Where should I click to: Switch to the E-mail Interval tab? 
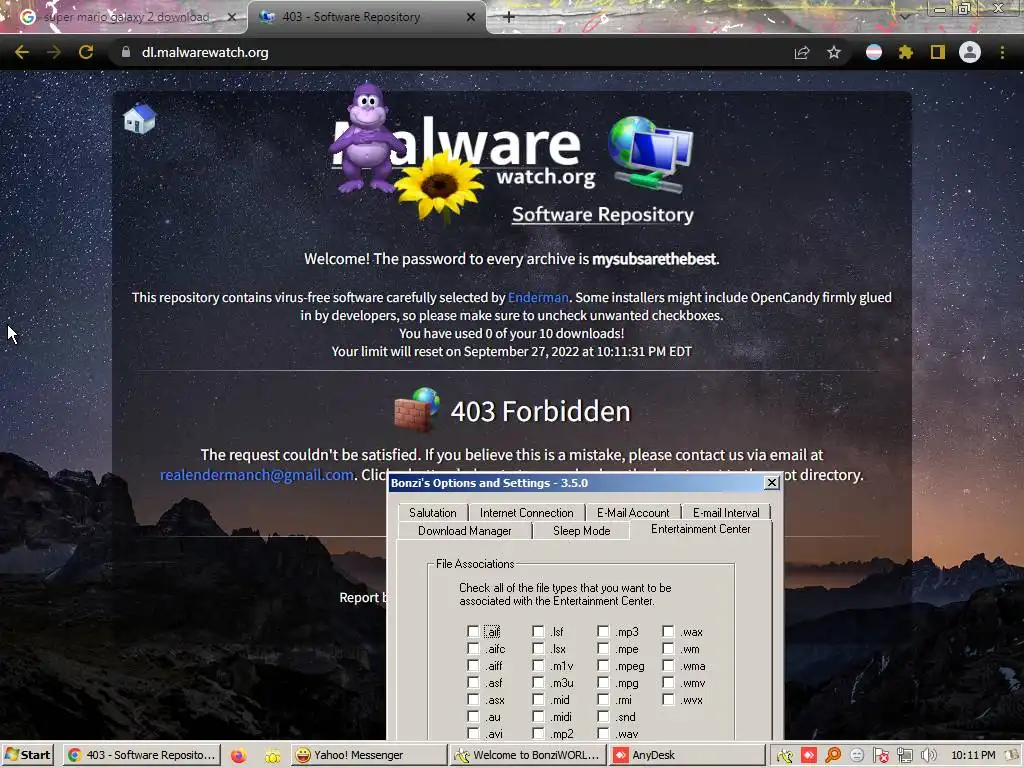(x=726, y=513)
